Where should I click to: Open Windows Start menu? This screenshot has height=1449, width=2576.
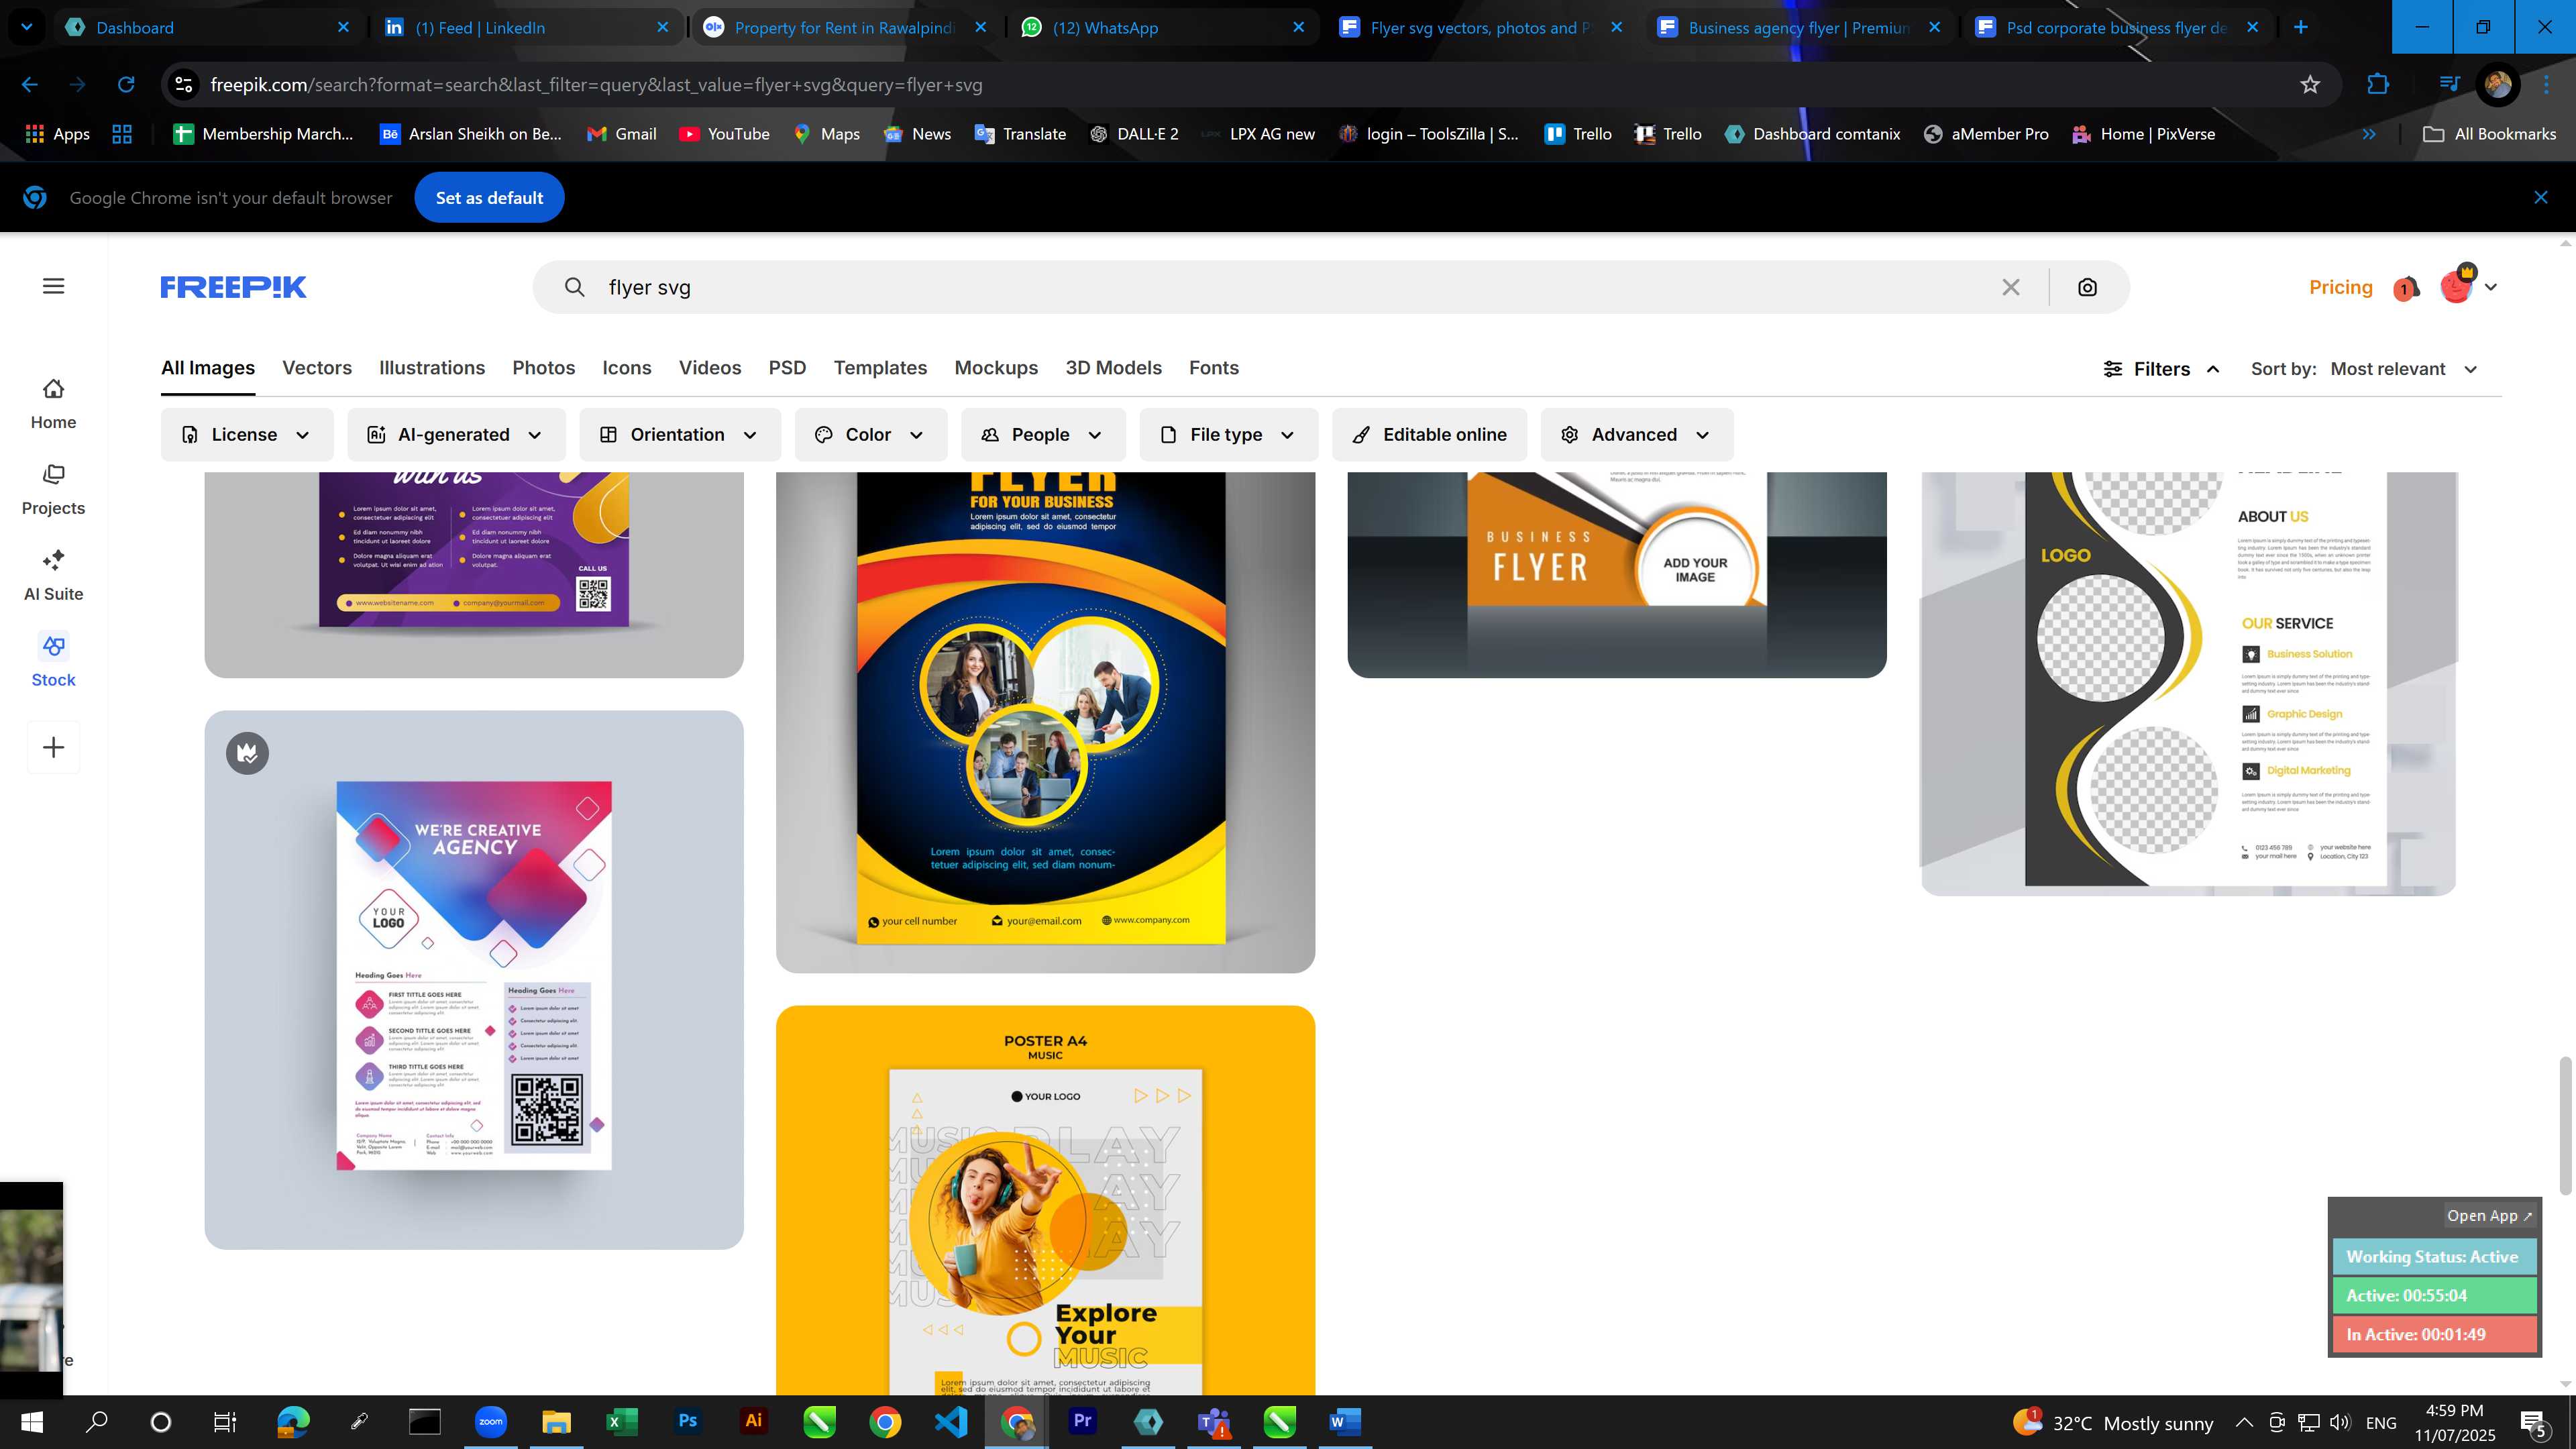[31, 1422]
